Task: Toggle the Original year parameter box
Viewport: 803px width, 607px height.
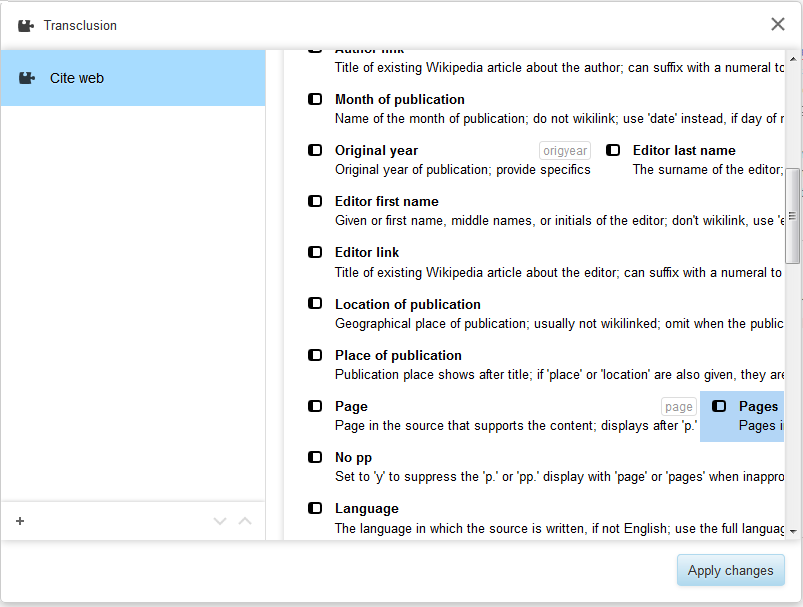Action: click(315, 150)
